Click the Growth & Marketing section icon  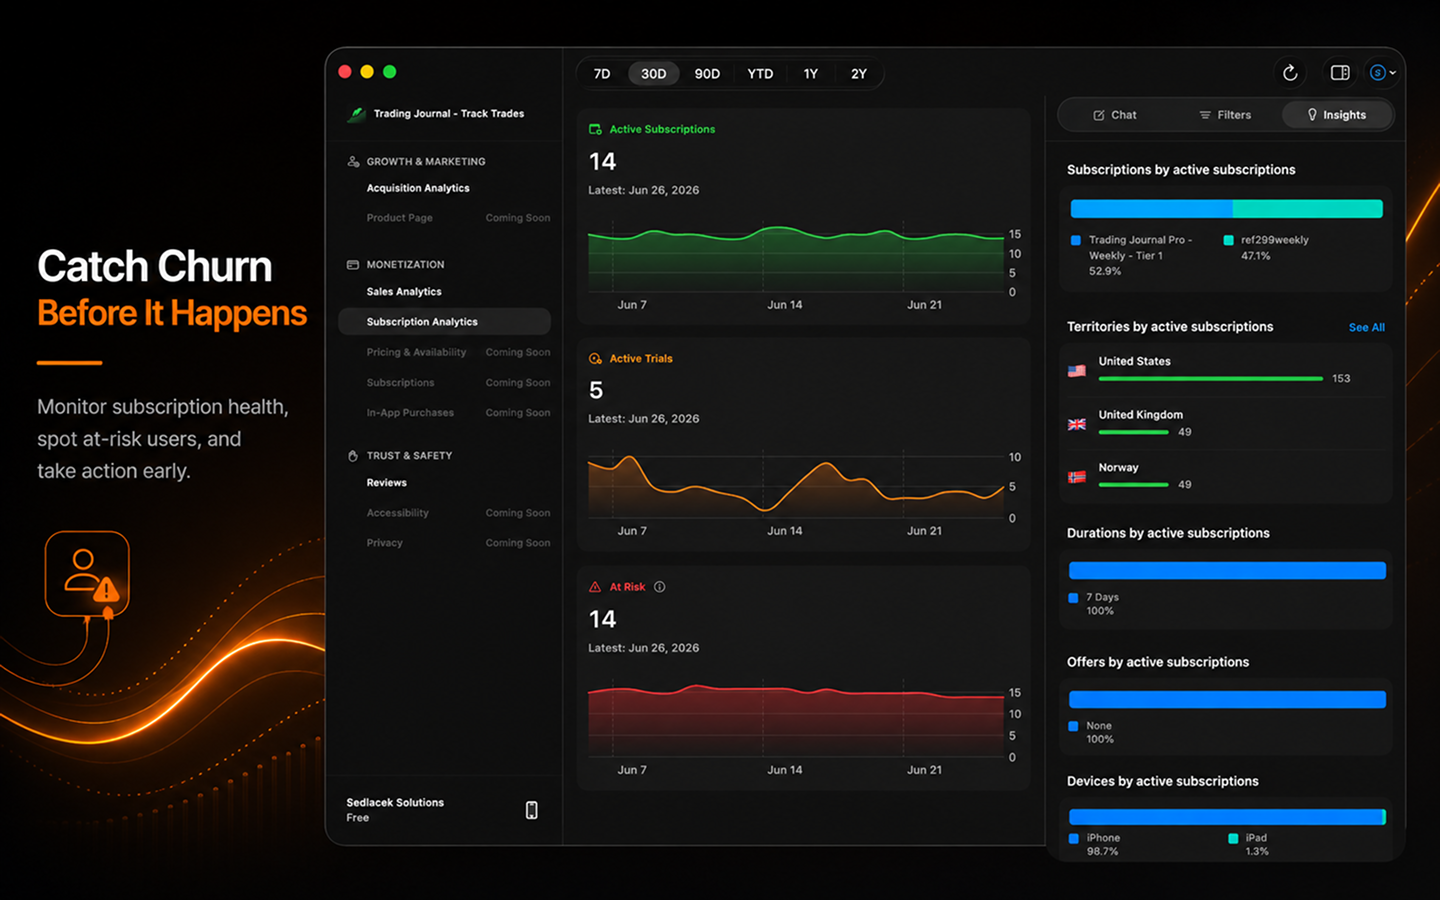click(353, 161)
